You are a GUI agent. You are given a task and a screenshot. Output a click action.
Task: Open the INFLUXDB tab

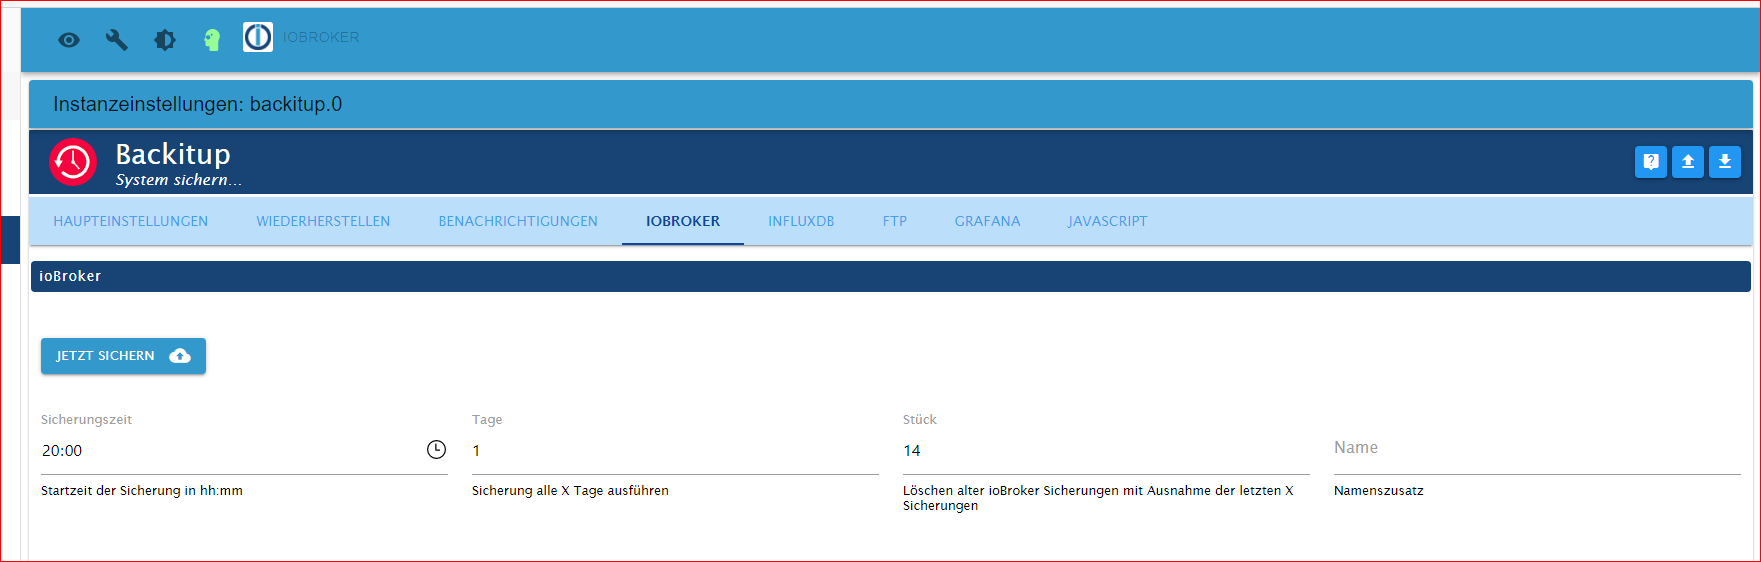[801, 221]
